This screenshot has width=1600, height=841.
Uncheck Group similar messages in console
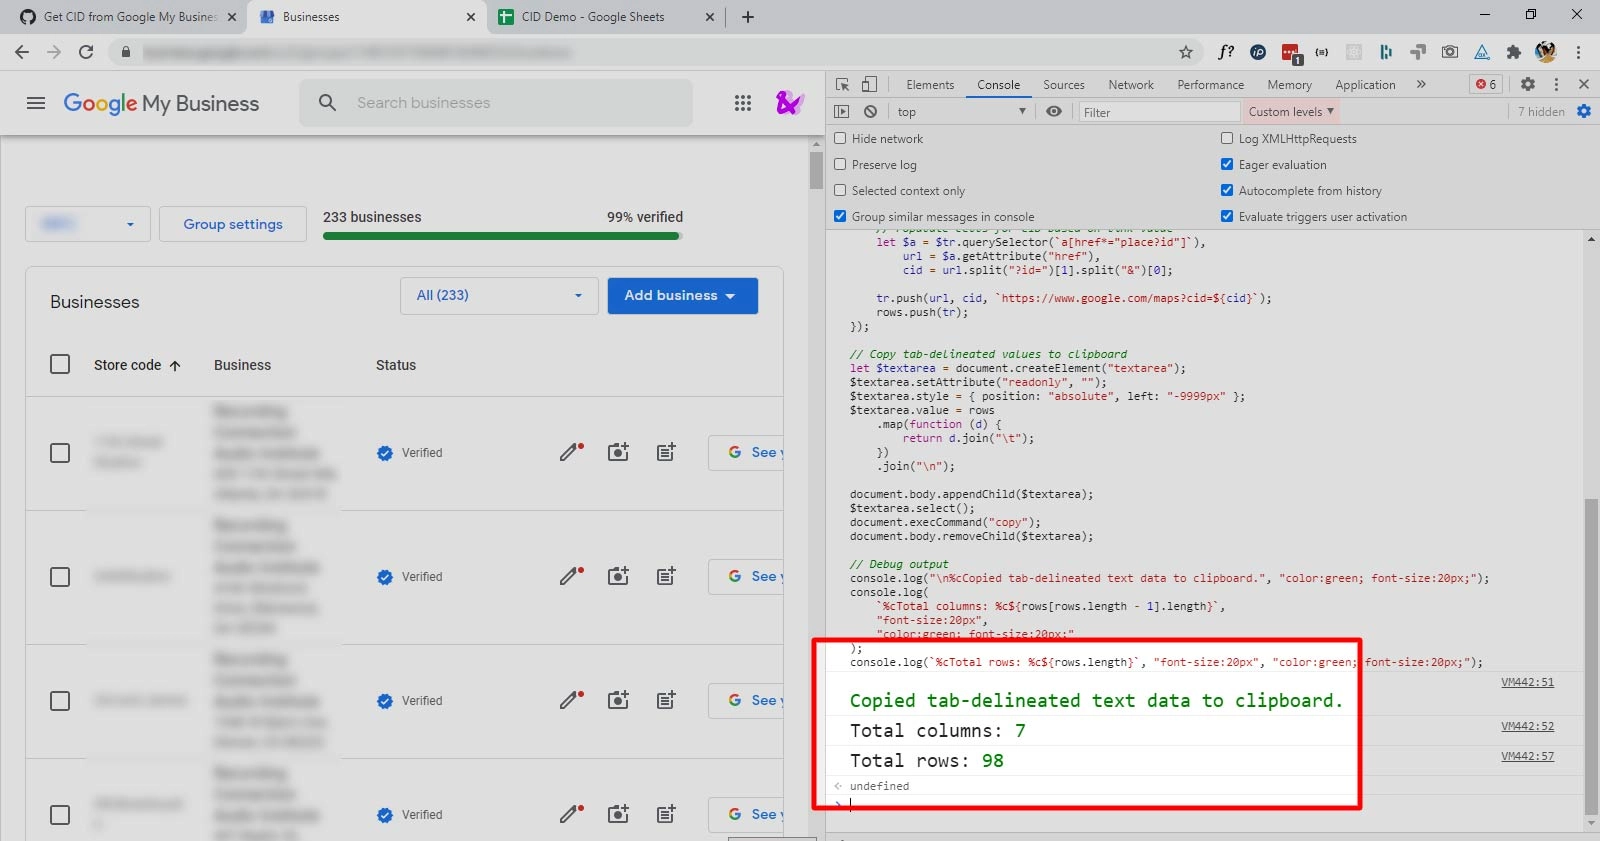click(840, 216)
